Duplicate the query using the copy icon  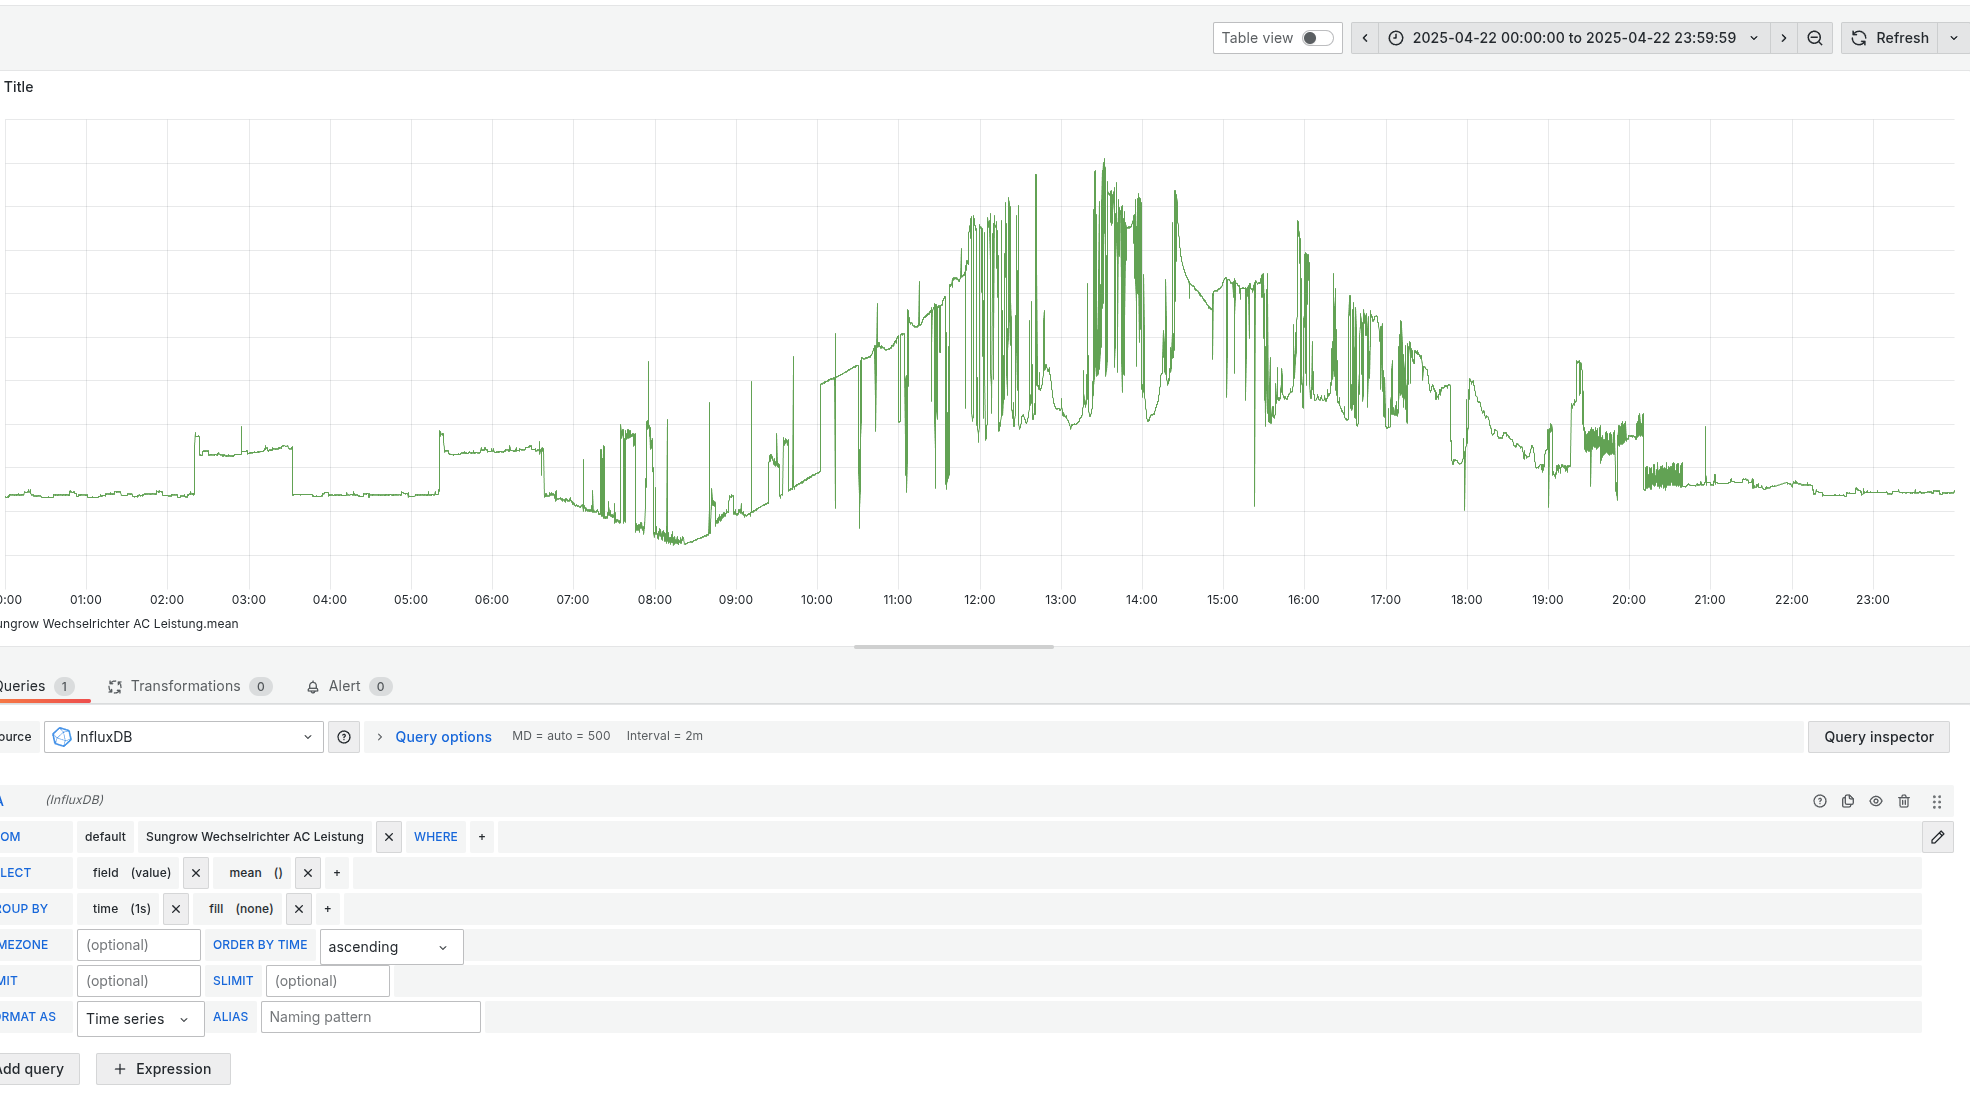1848,800
